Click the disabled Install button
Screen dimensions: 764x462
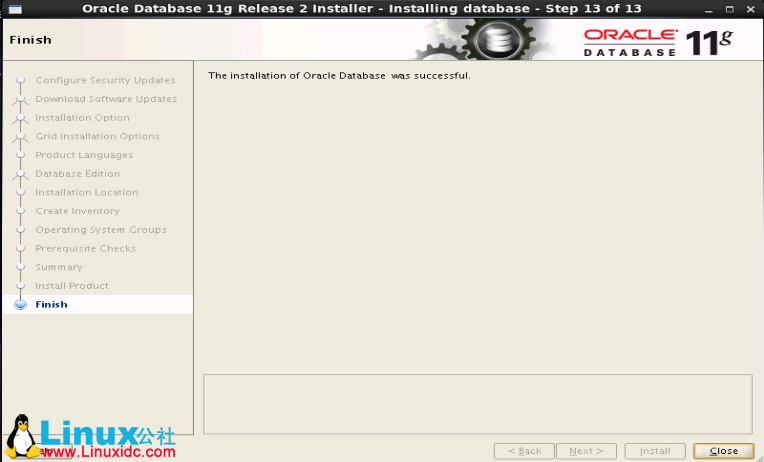click(x=655, y=451)
